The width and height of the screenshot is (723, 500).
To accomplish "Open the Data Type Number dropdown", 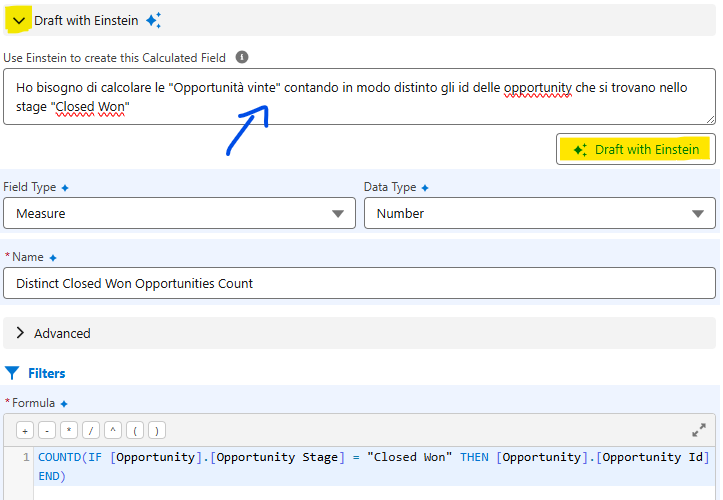I will click(x=540, y=213).
